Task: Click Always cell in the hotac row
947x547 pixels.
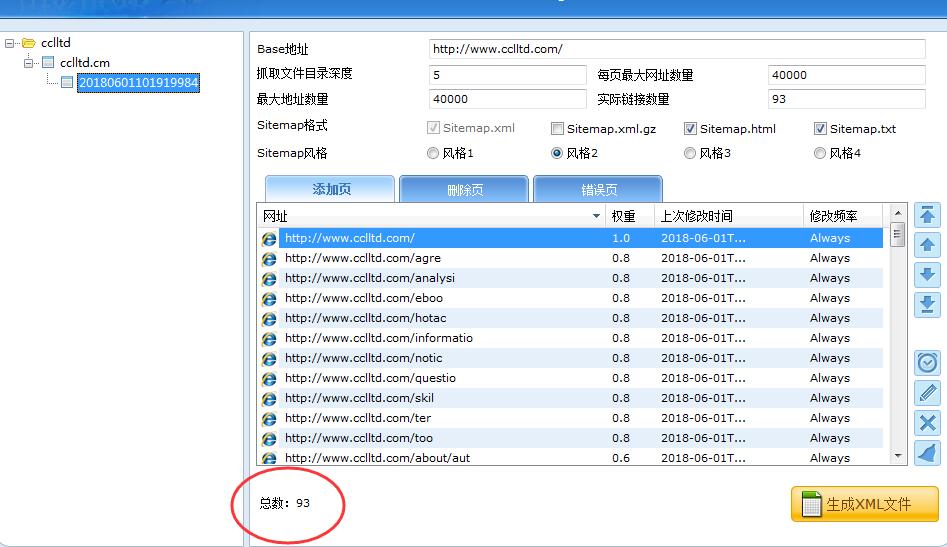Action: click(x=830, y=318)
